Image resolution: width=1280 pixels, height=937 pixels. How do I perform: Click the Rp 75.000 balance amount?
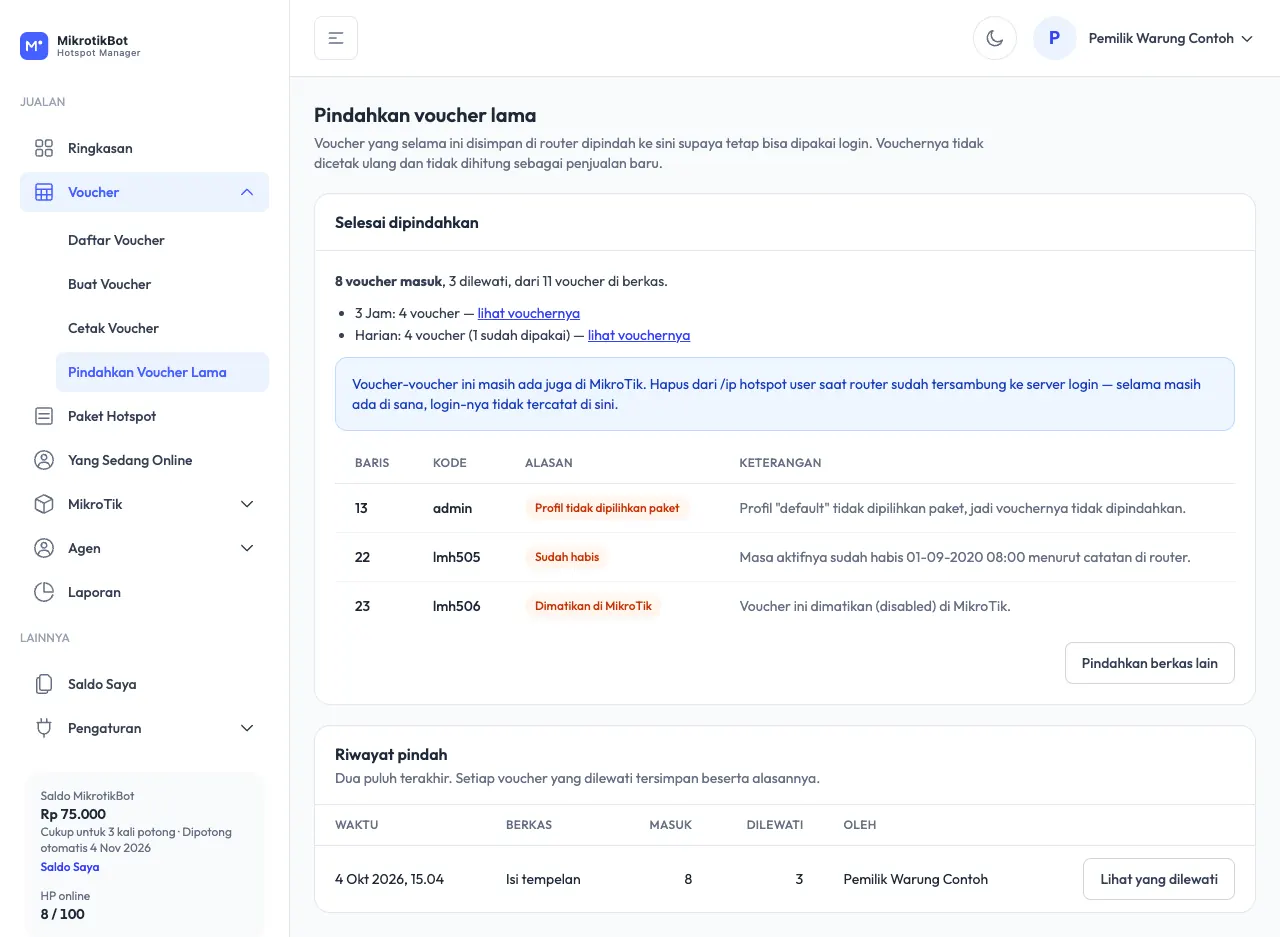click(x=73, y=814)
